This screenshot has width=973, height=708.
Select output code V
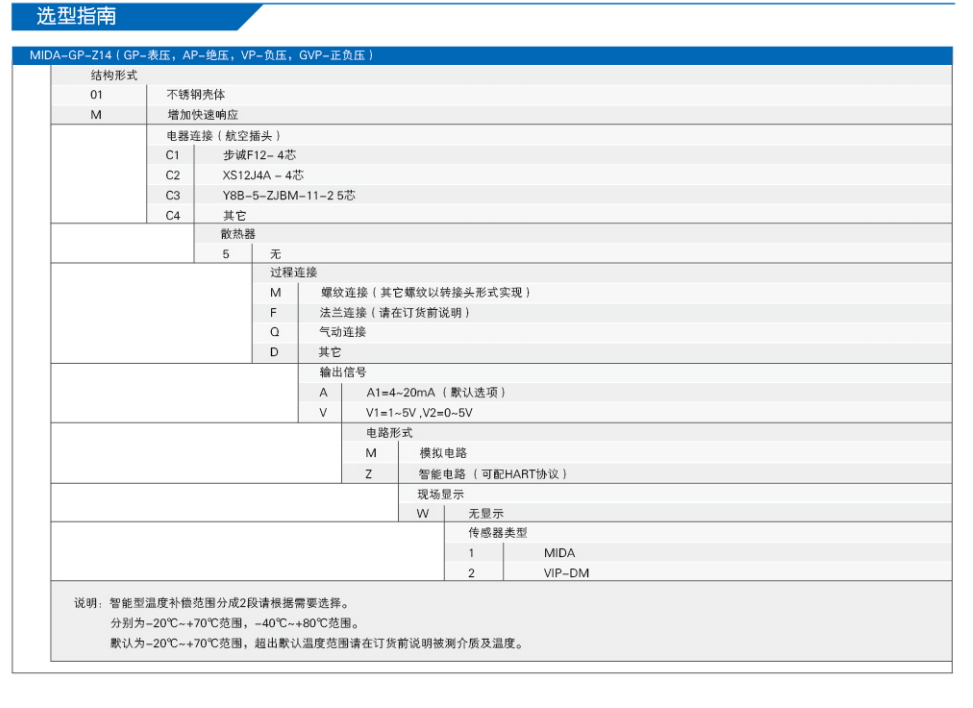(323, 413)
